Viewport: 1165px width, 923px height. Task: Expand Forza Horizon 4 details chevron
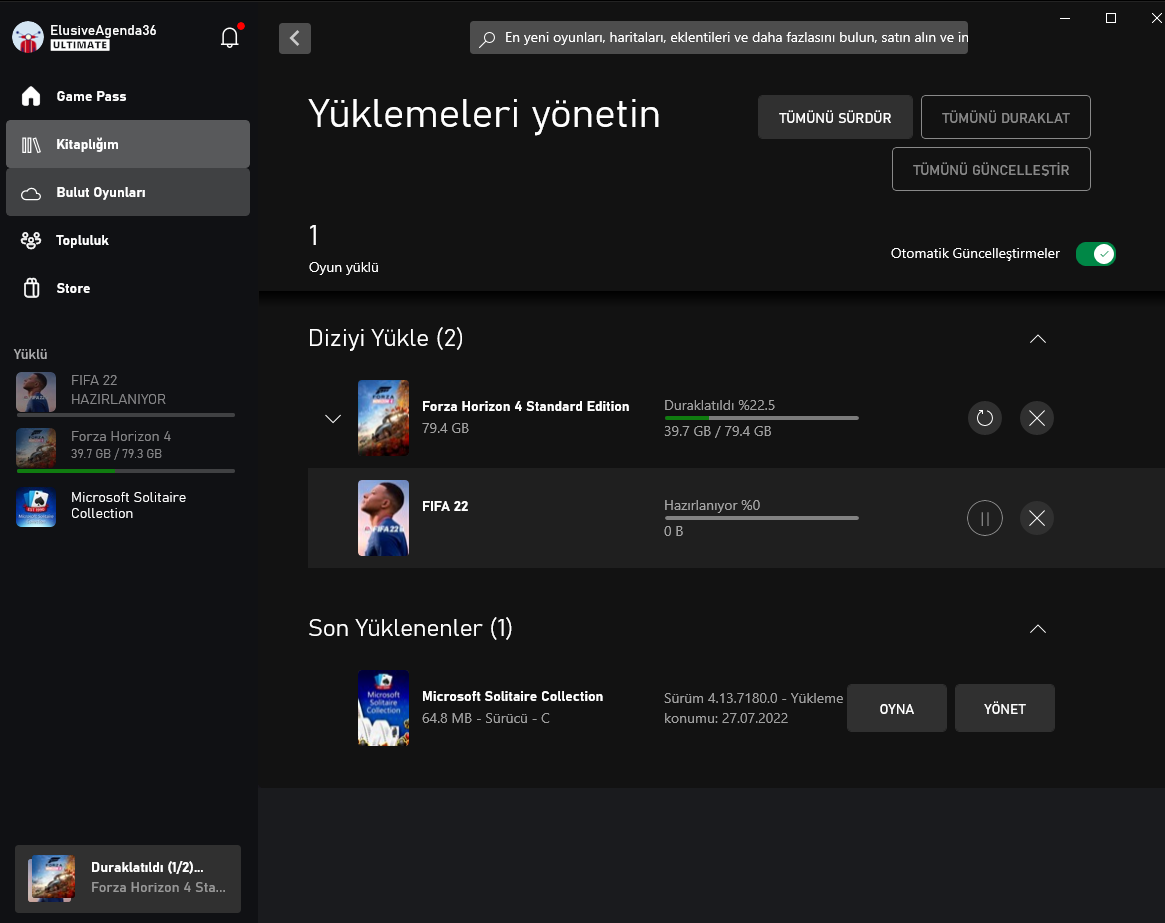click(x=333, y=419)
